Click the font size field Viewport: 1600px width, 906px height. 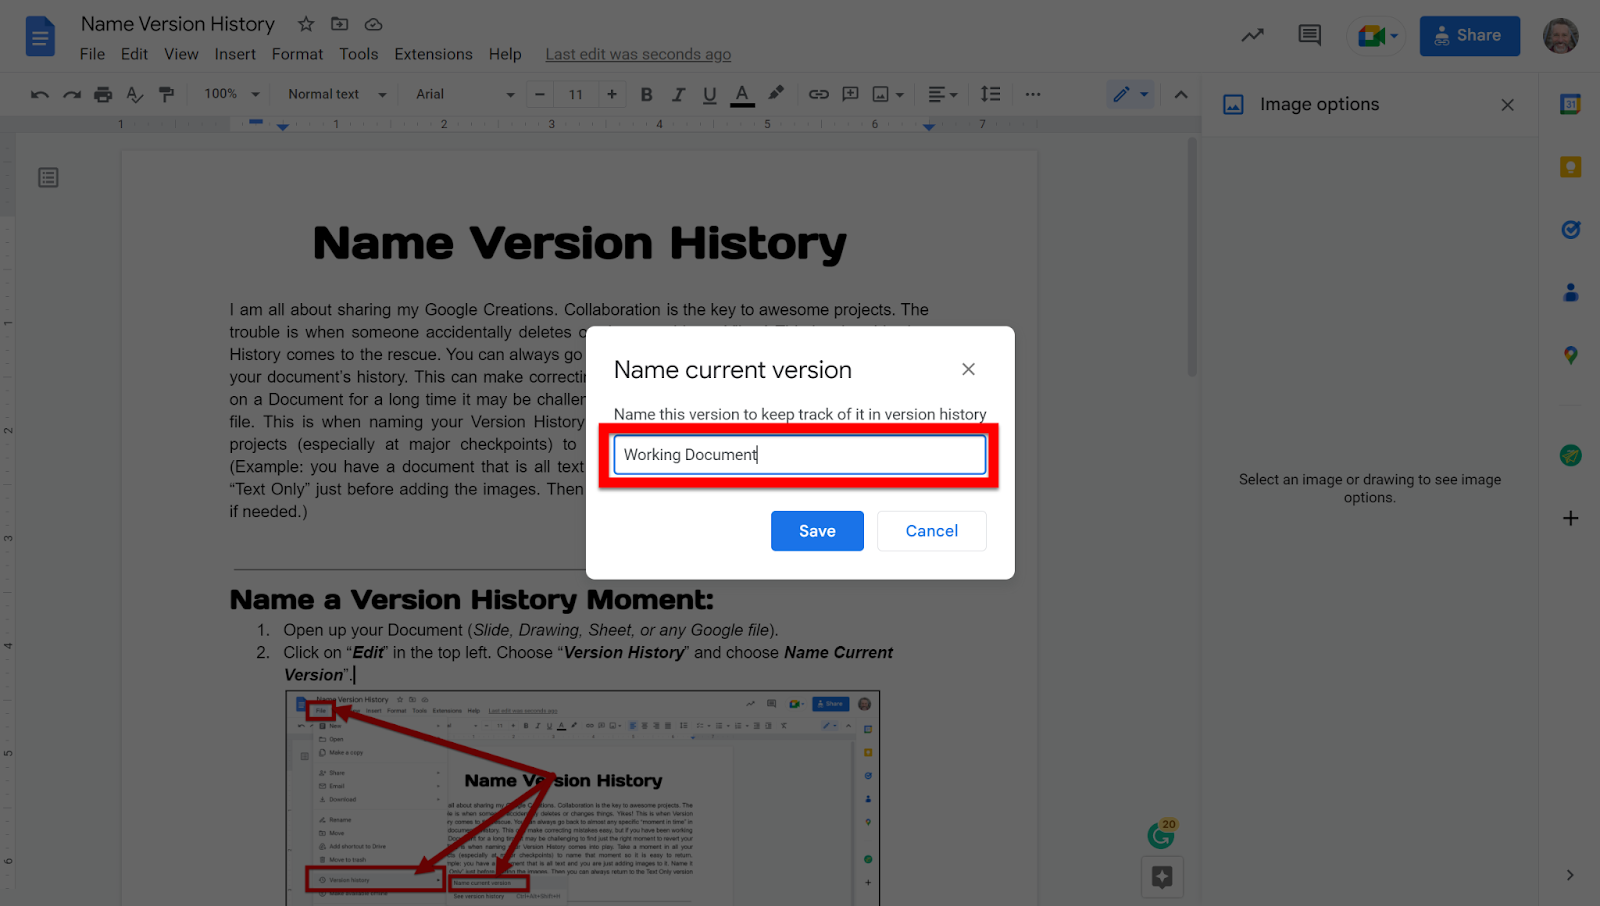576,94
